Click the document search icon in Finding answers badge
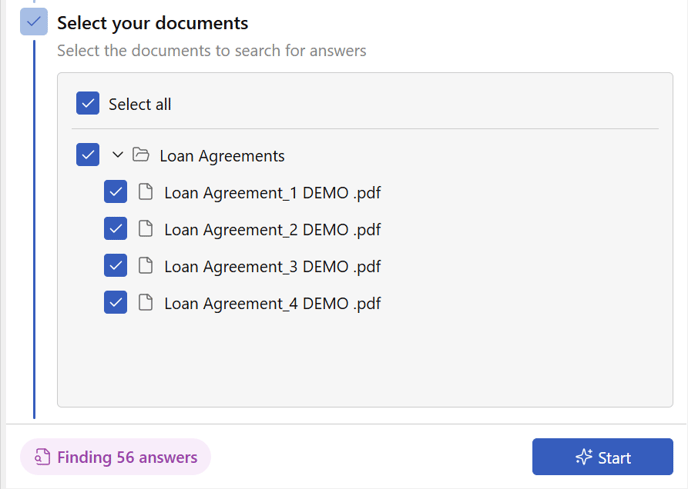 [42, 457]
